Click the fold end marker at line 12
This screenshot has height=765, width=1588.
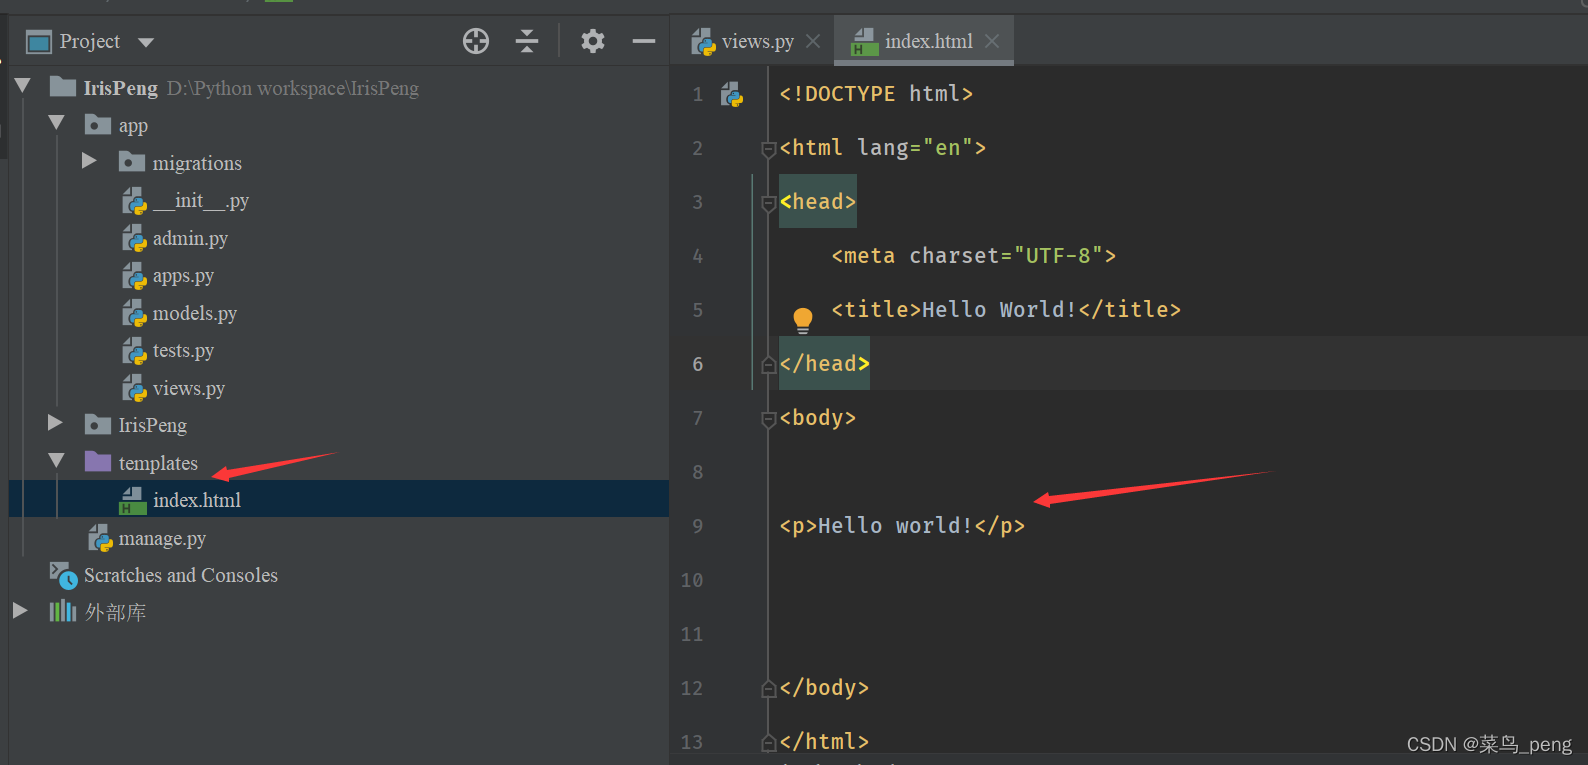tap(768, 689)
